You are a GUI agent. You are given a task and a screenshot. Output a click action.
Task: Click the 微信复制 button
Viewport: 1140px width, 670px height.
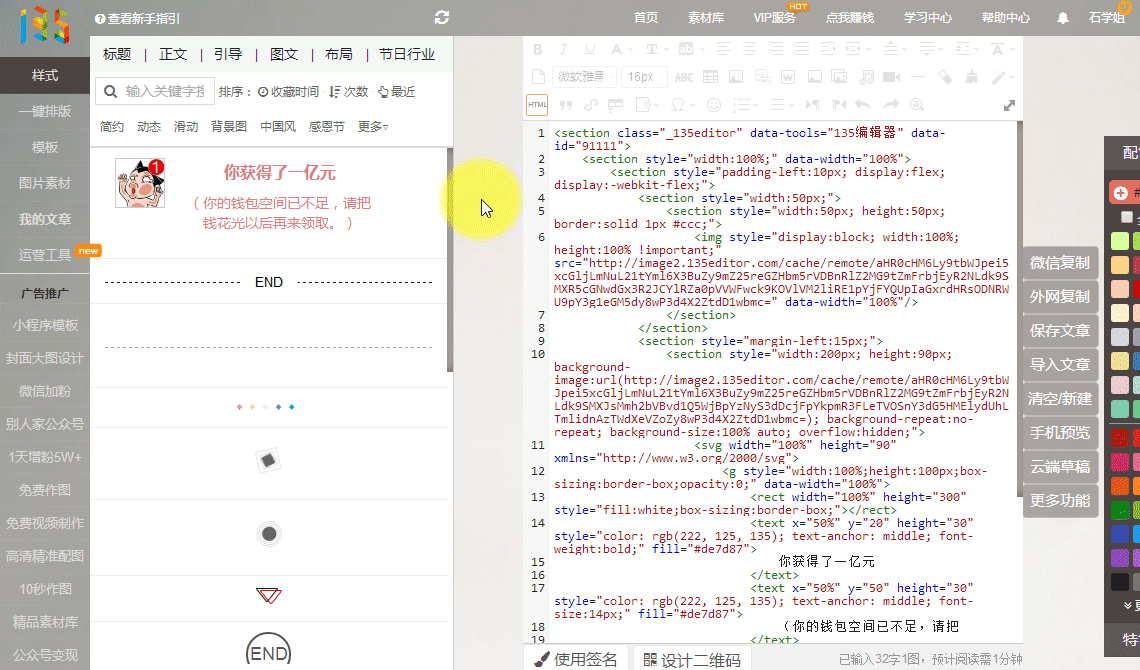[x=1060, y=263]
